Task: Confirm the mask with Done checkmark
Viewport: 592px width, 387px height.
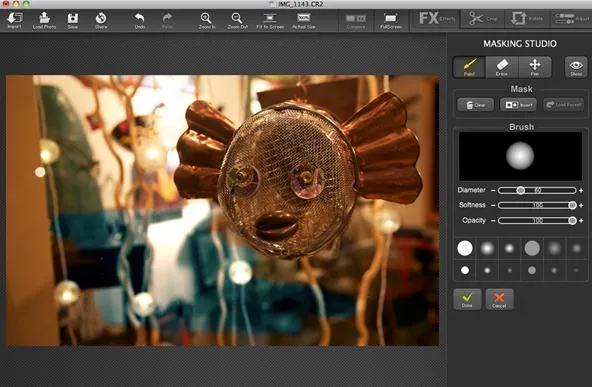Action: click(467, 299)
